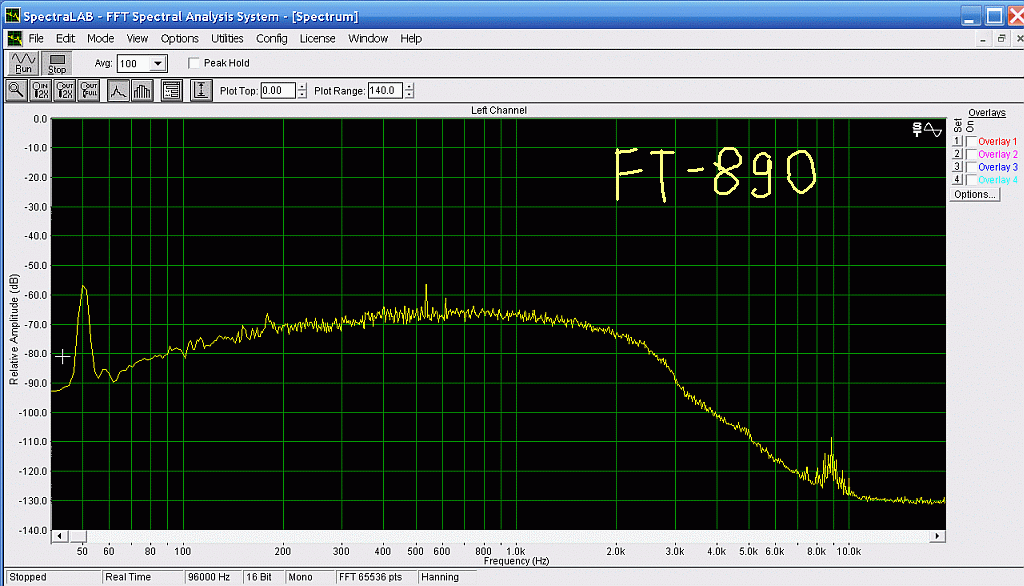Click the cyan Overlay 4 label

998,180
